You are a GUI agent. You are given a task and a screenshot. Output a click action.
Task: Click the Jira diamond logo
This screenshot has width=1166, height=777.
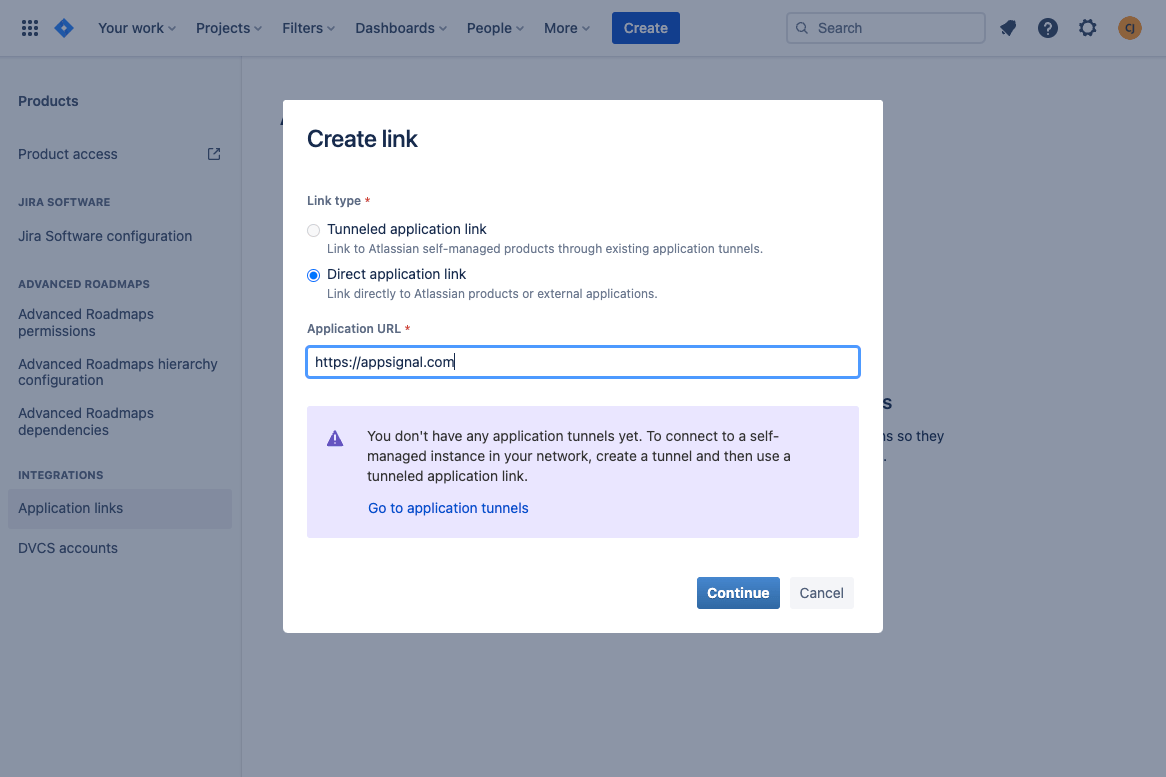tap(64, 28)
